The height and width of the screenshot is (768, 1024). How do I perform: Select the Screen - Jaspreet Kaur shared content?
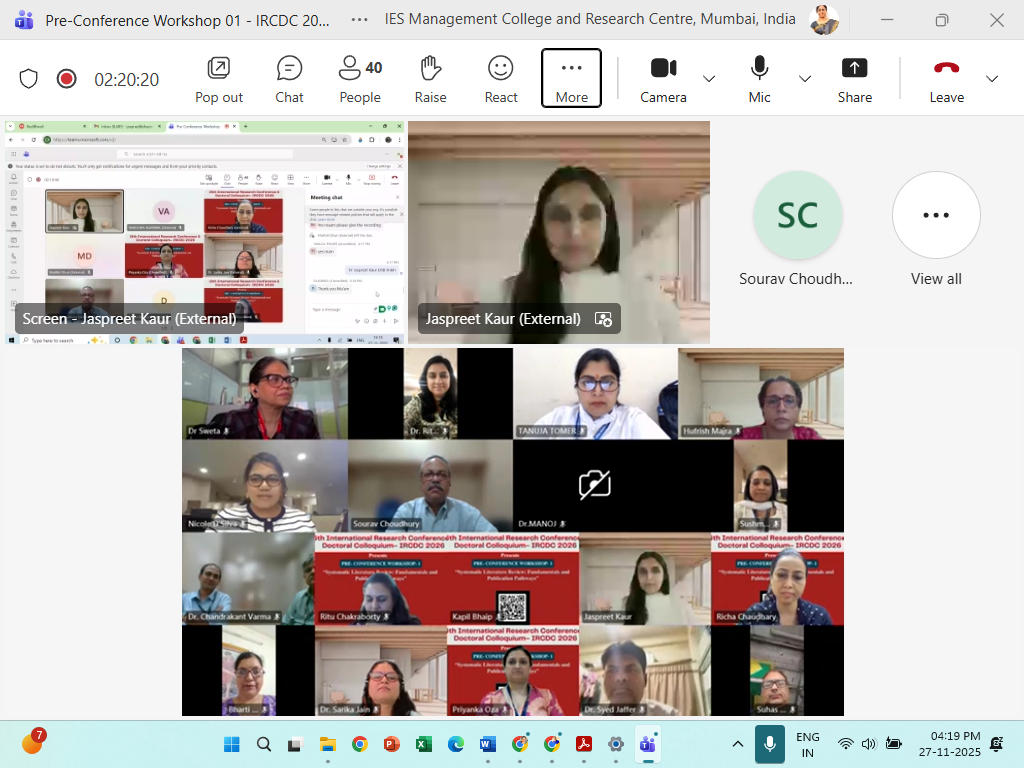[204, 232]
